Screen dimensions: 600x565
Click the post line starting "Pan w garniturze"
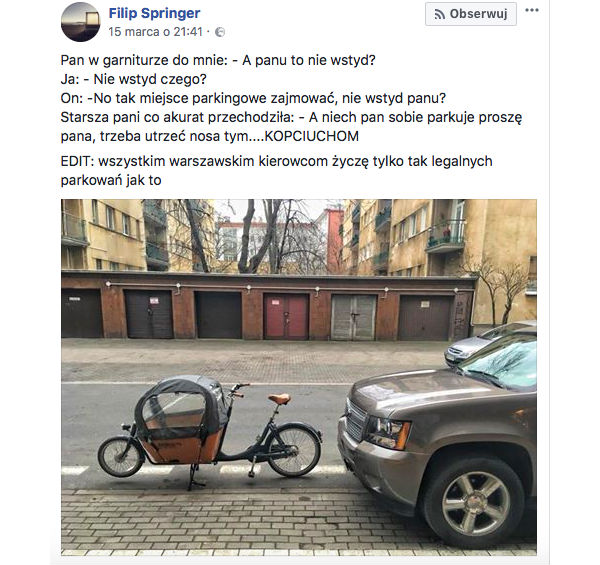pyautogui.click(x=218, y=60)
